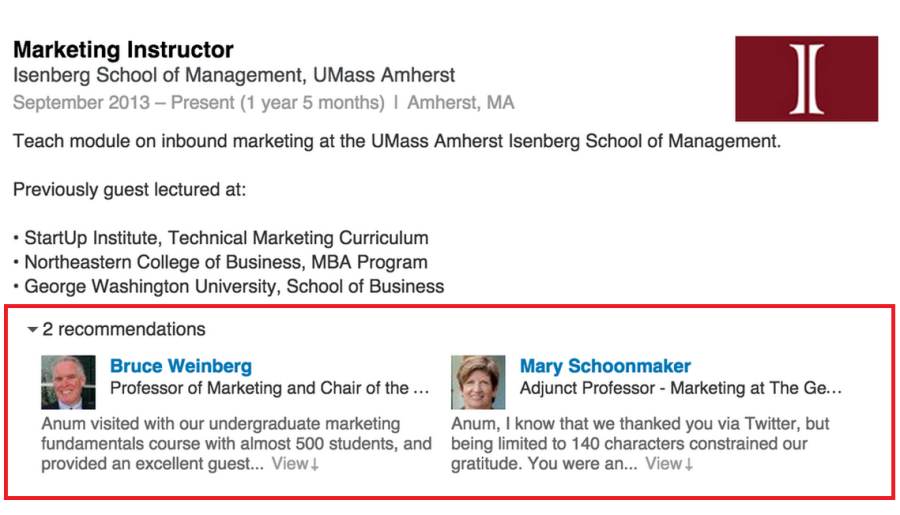Viewport: 900px width, 515px height.
Task: Open Mary Schoonmaker's profile photo
Action: [x=478, y=382]
